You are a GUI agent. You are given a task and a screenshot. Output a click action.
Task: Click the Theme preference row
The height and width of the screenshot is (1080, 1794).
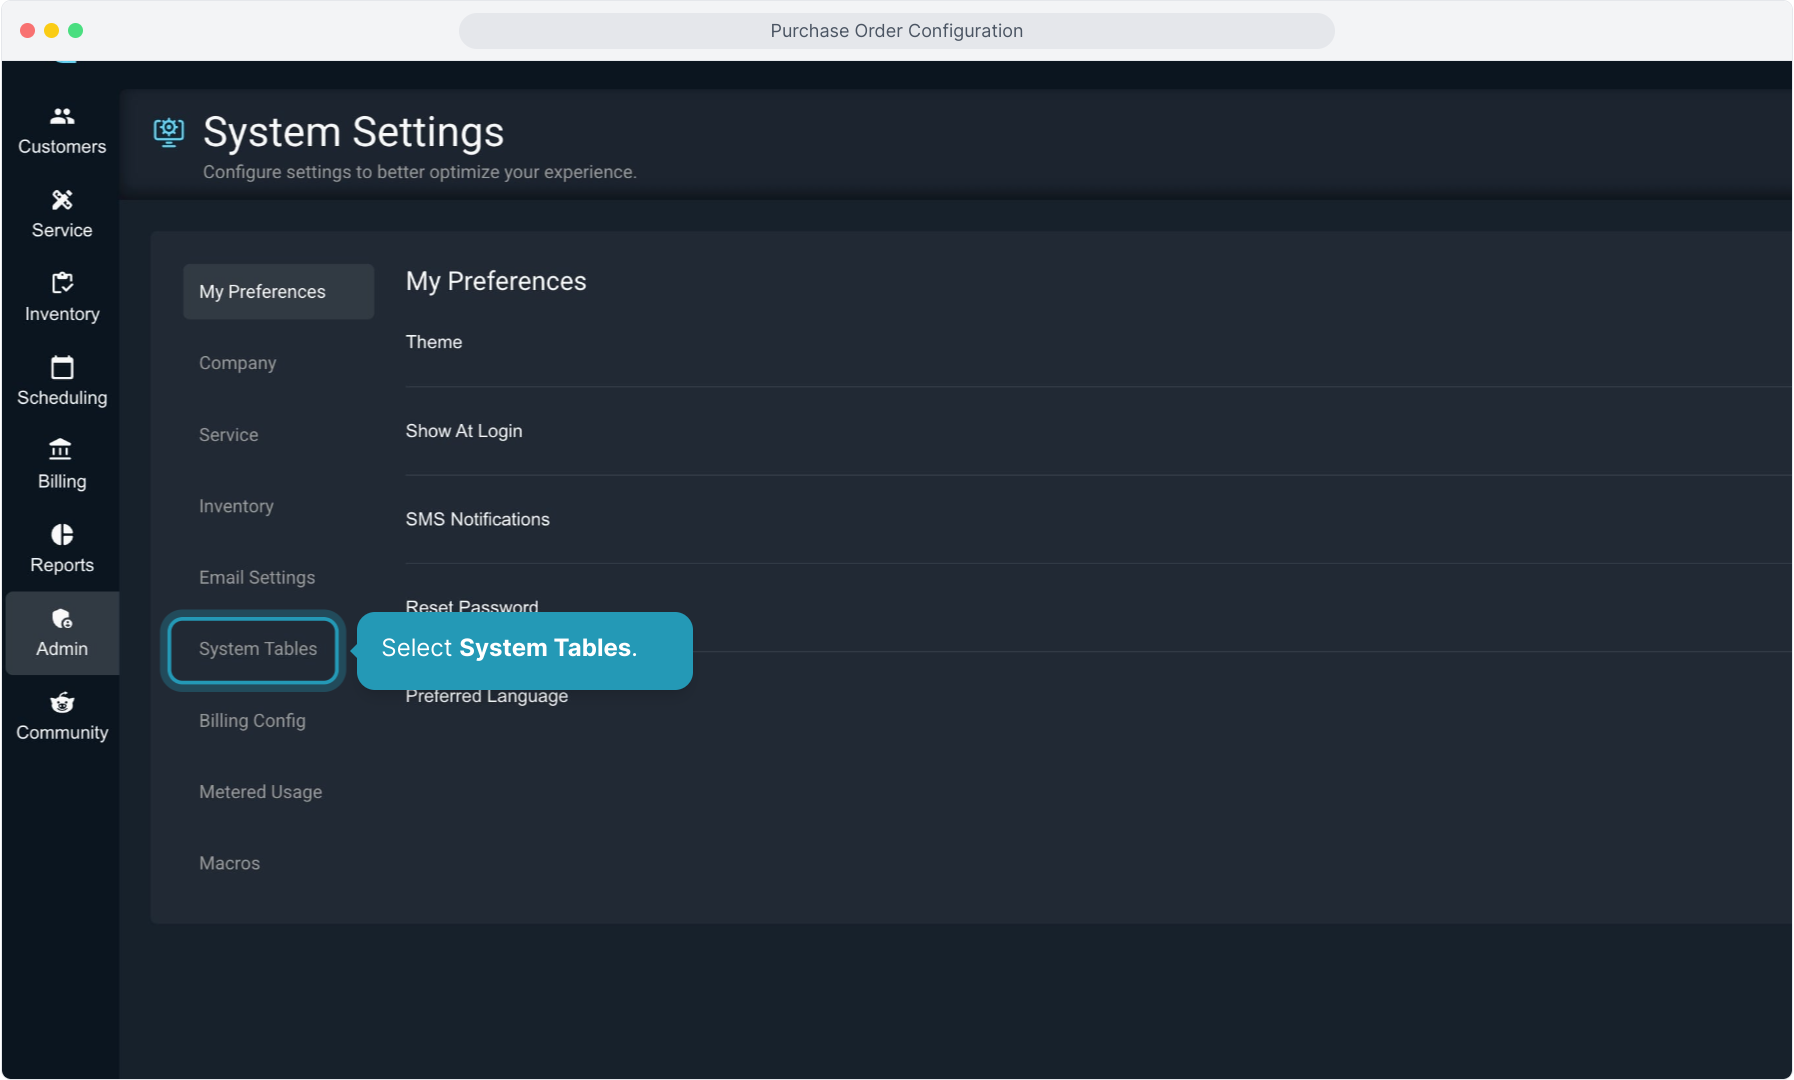click(434, 342)
